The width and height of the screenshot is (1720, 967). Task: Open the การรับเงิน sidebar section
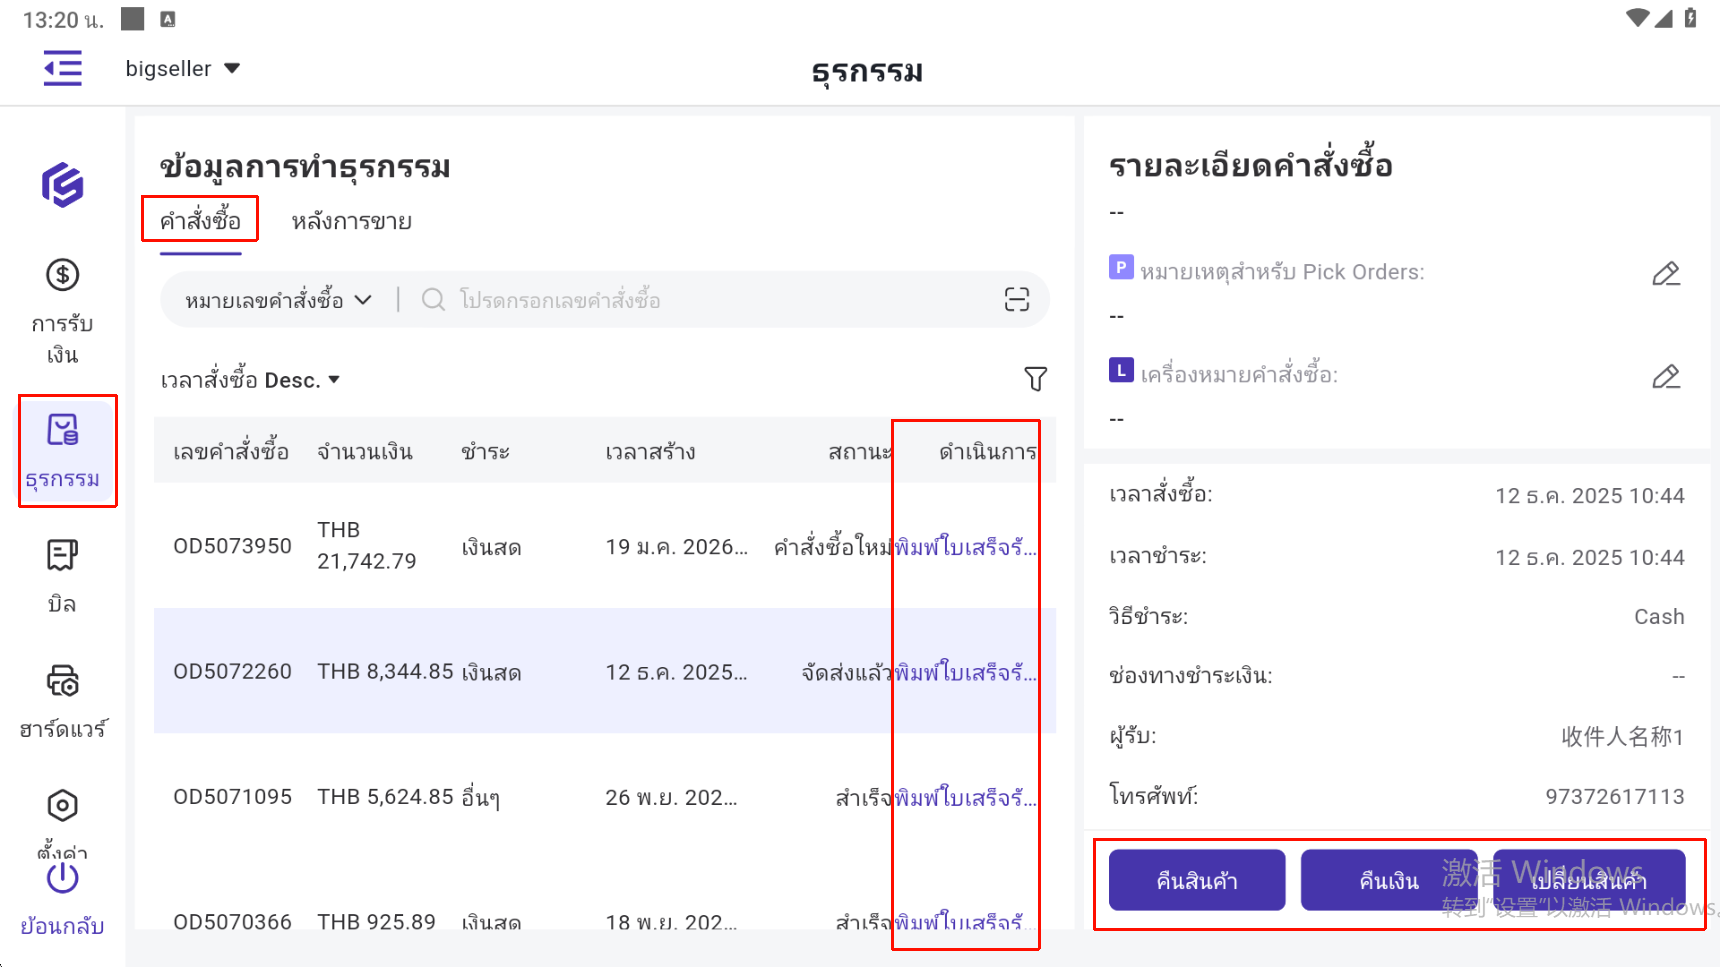coord(62,310)
